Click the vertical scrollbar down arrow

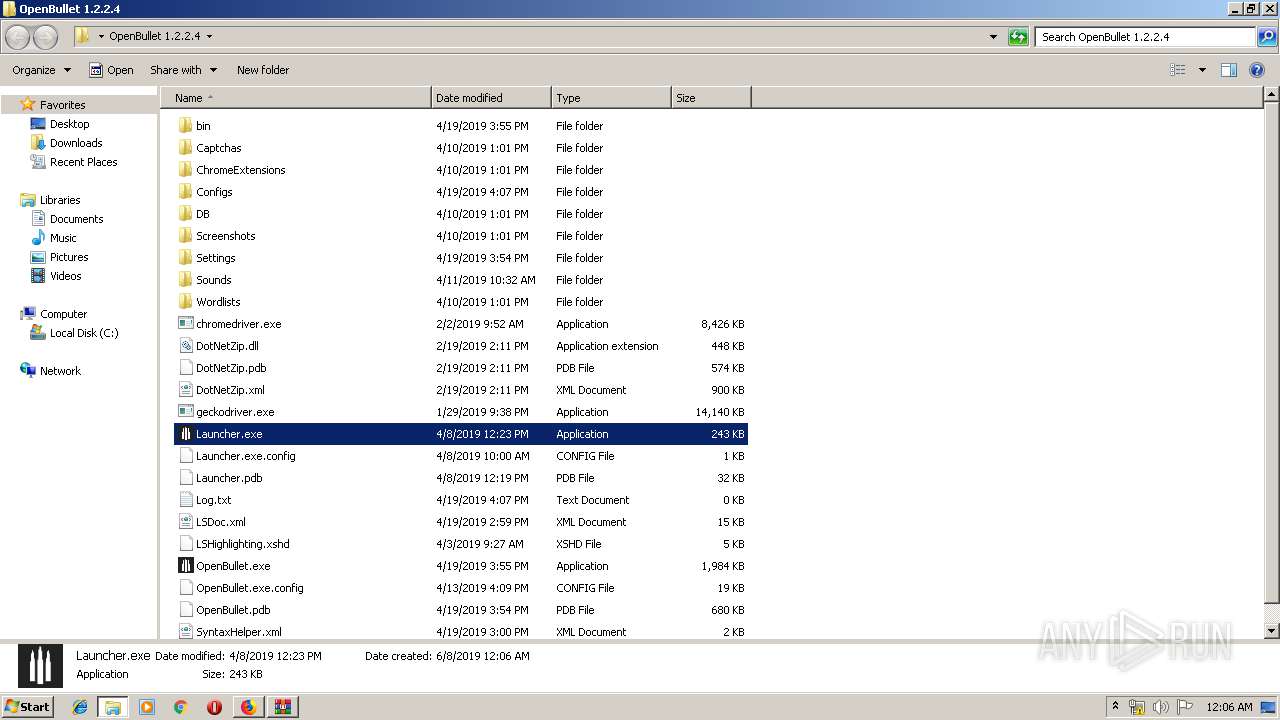[x=1271, y=631]
